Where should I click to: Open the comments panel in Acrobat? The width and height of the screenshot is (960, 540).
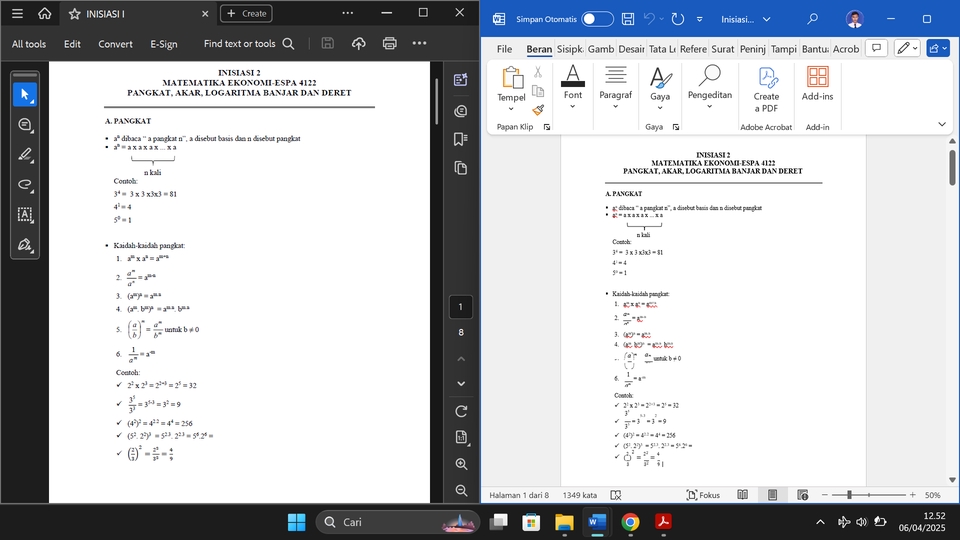[461, 111]
